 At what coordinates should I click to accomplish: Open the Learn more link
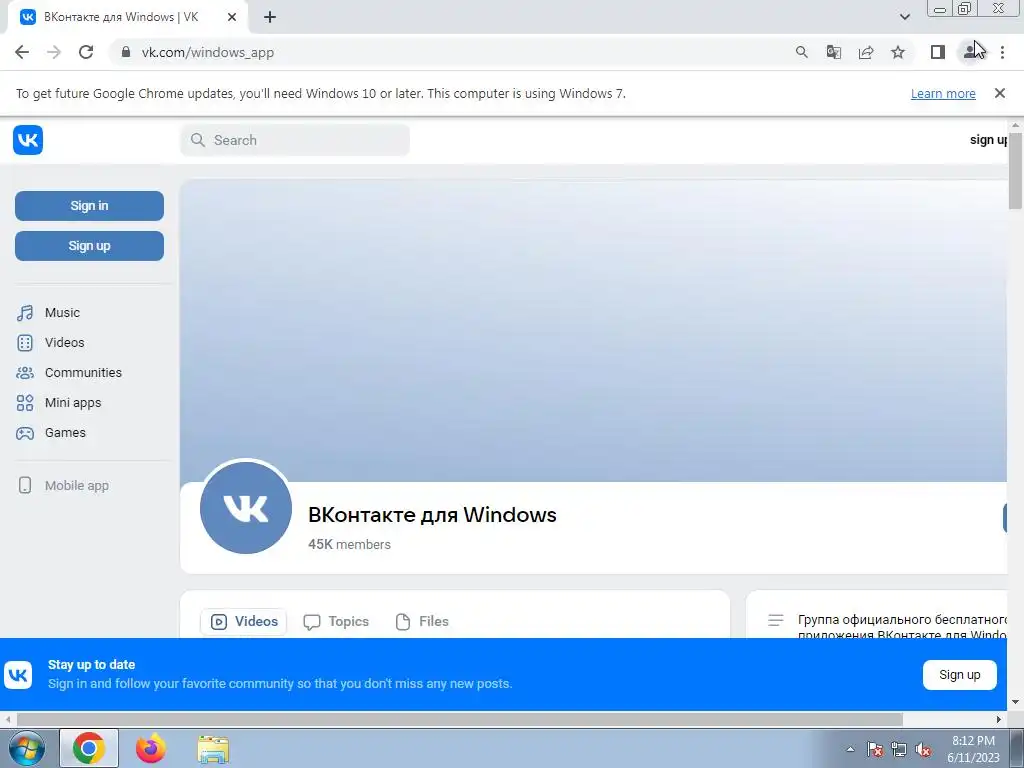pyautogui.click(x=943, y=93)
